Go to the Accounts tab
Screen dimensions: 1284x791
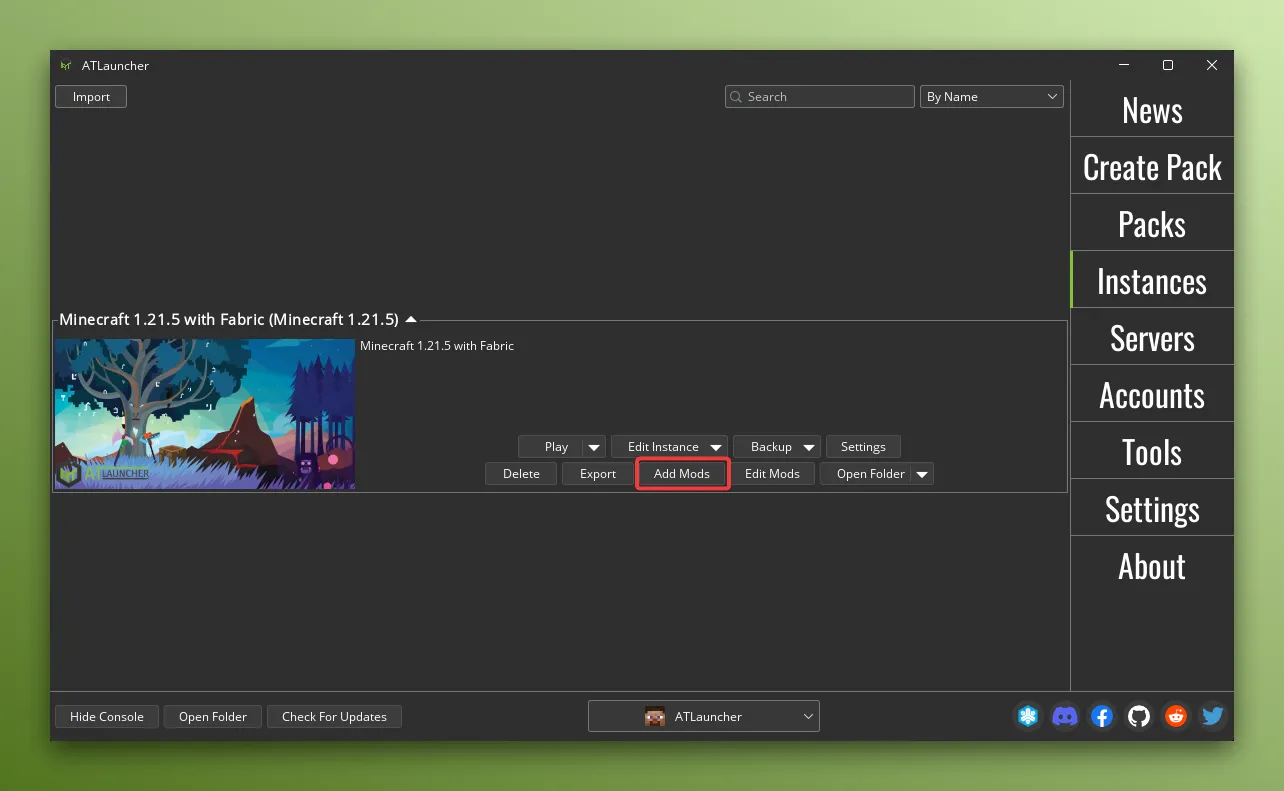tap(1152, 395)
